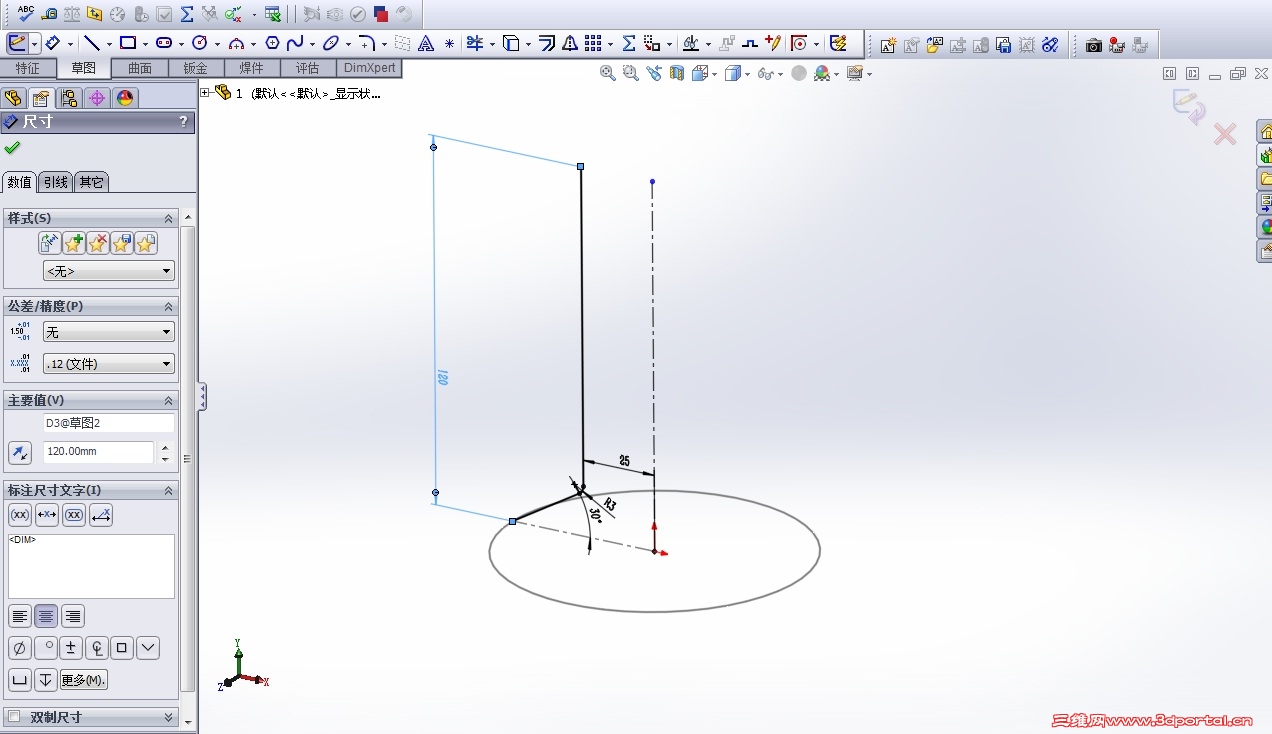Screen dimensions: 1272x734
Task: Select the Convert Entities tool
Action: point(511,43)
